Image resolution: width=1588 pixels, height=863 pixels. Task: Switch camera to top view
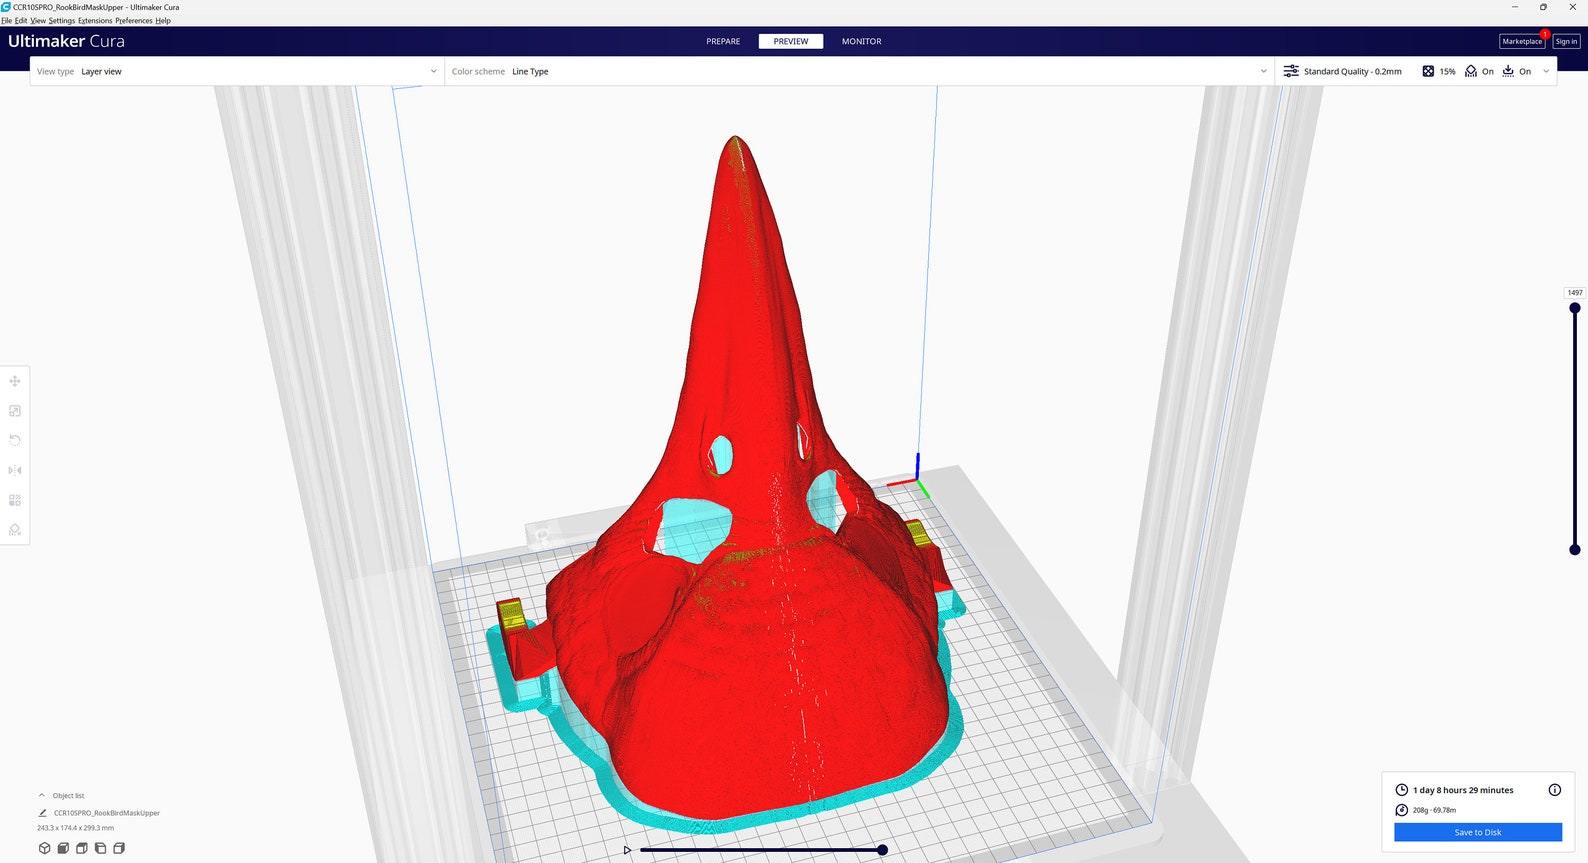click(82, 848)
